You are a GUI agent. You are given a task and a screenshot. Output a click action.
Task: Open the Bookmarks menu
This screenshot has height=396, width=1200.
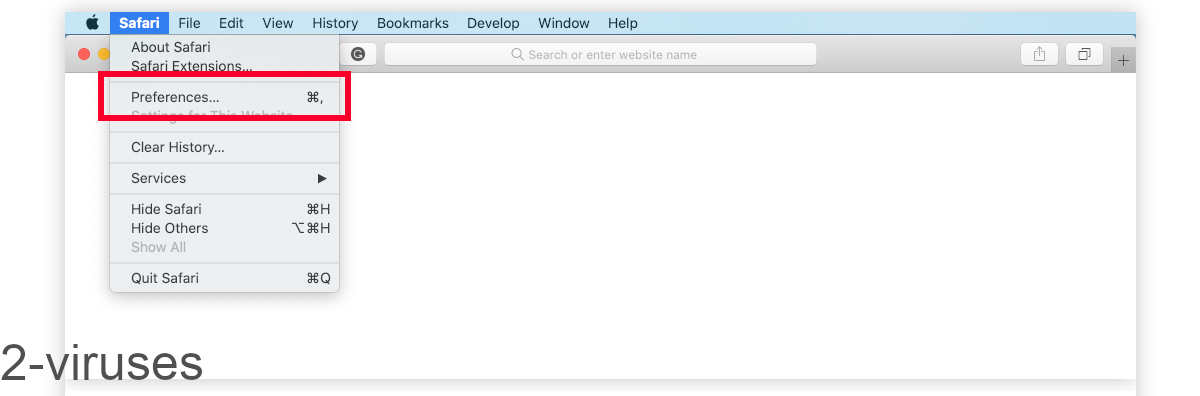pyautogui.click(x=413, y=23)
